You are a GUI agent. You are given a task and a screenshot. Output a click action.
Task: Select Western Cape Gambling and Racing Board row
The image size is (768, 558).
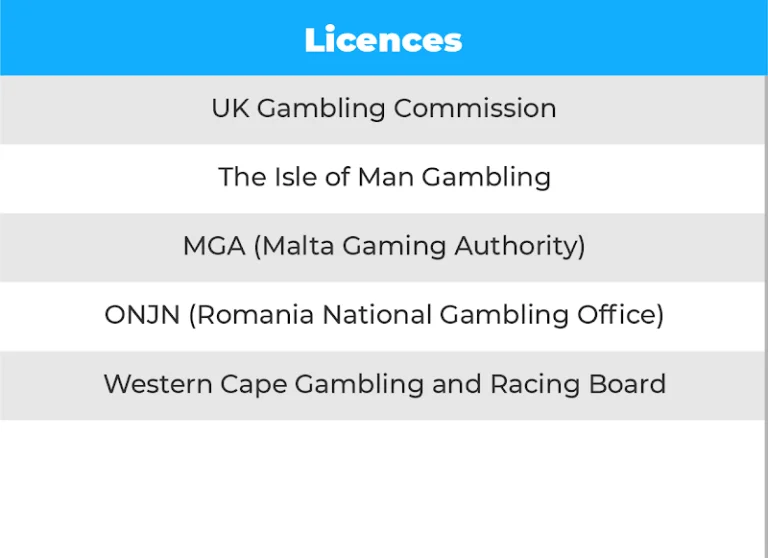click(383, 386)
